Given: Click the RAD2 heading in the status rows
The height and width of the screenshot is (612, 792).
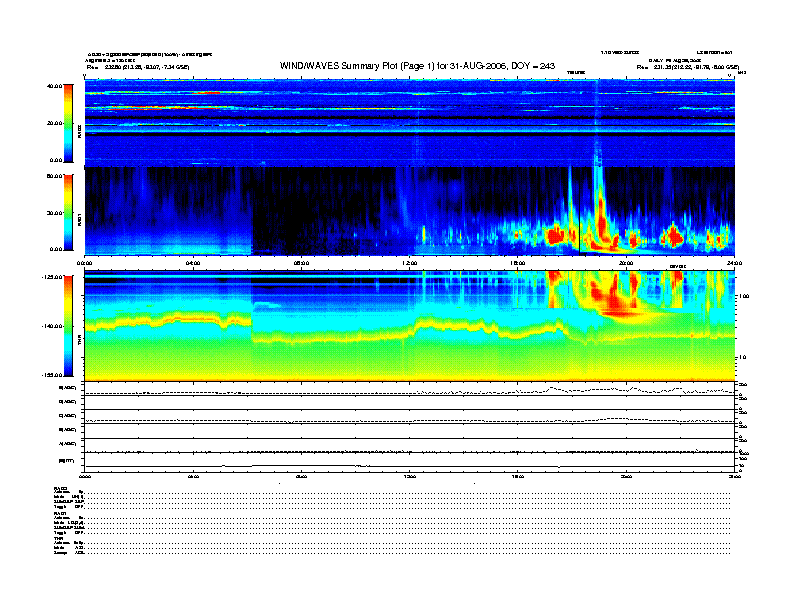Looking at the screenshot, I should click(x=60, y=488).
